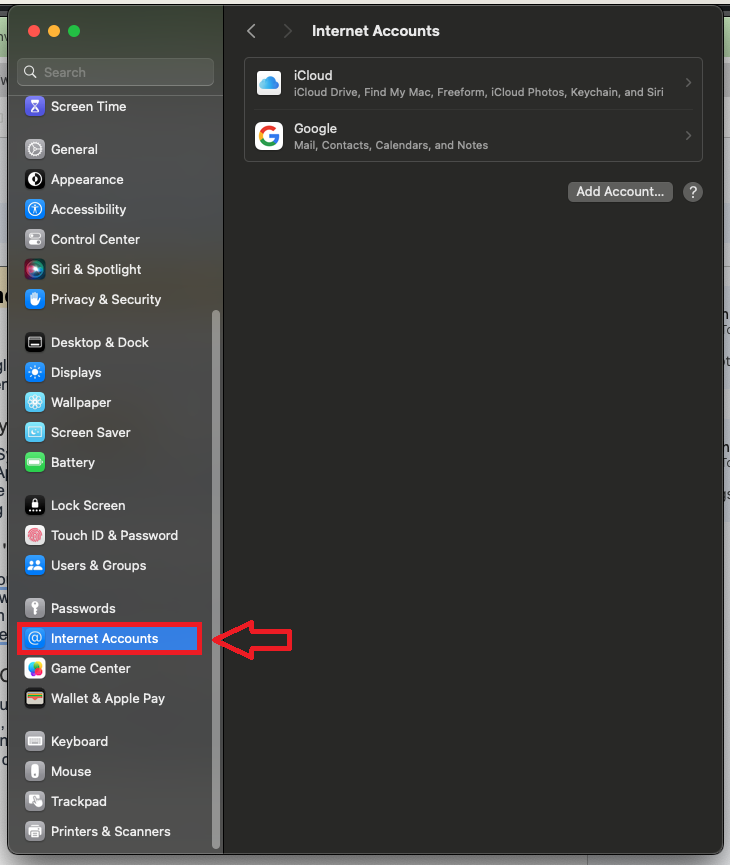730x865 pixels.
Task: Click the Siri & Spotlight icon
Action: point(35,269)
